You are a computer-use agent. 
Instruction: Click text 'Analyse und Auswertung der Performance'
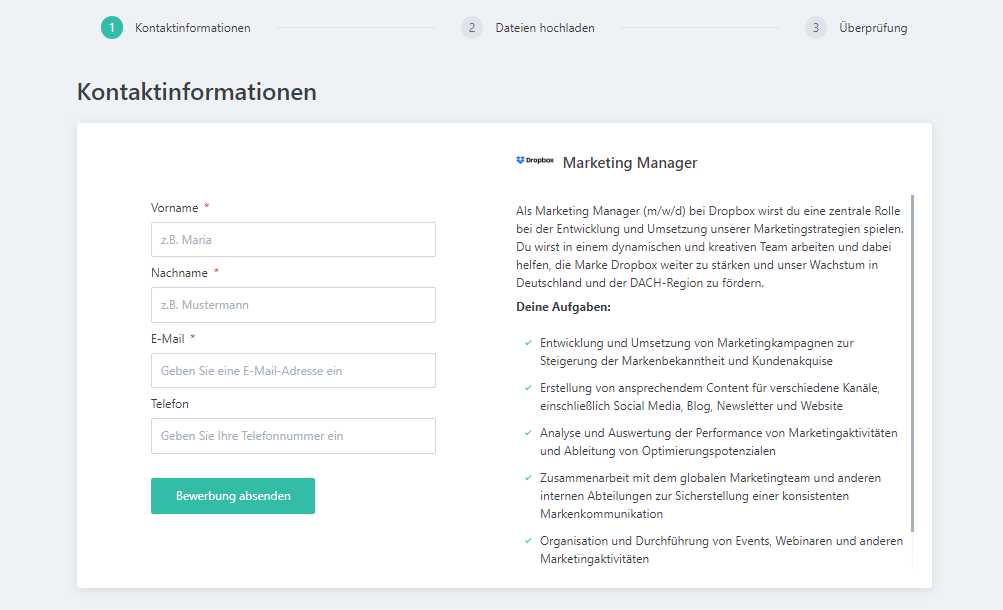point(650,433)
